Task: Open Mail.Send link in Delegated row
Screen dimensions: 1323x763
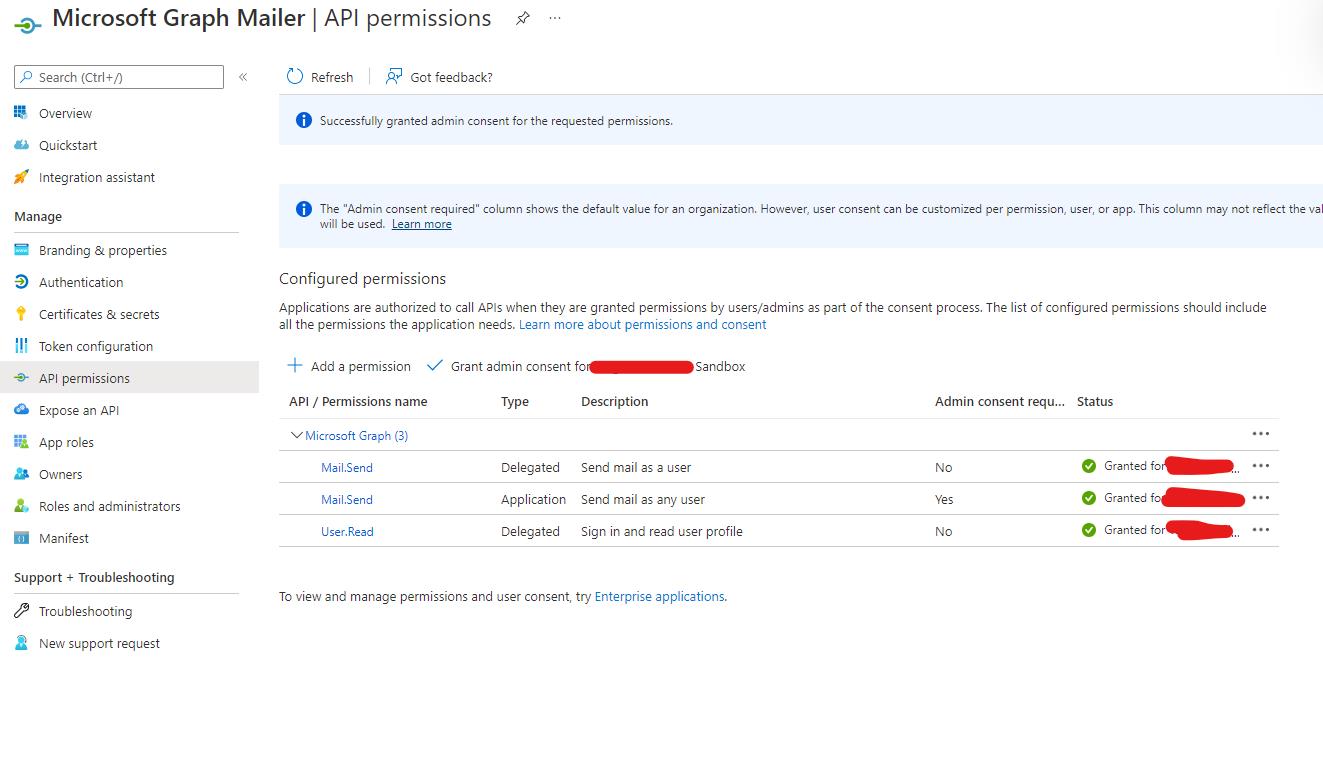Action: [347, 467]
